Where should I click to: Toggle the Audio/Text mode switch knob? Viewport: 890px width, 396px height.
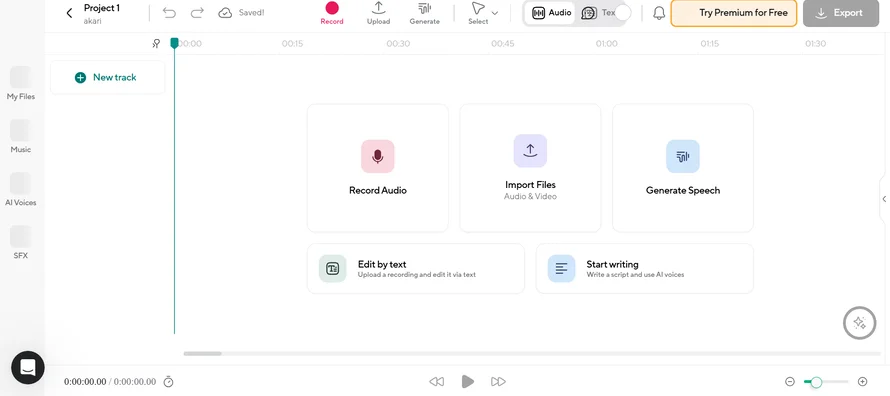(x=623, y=12)
